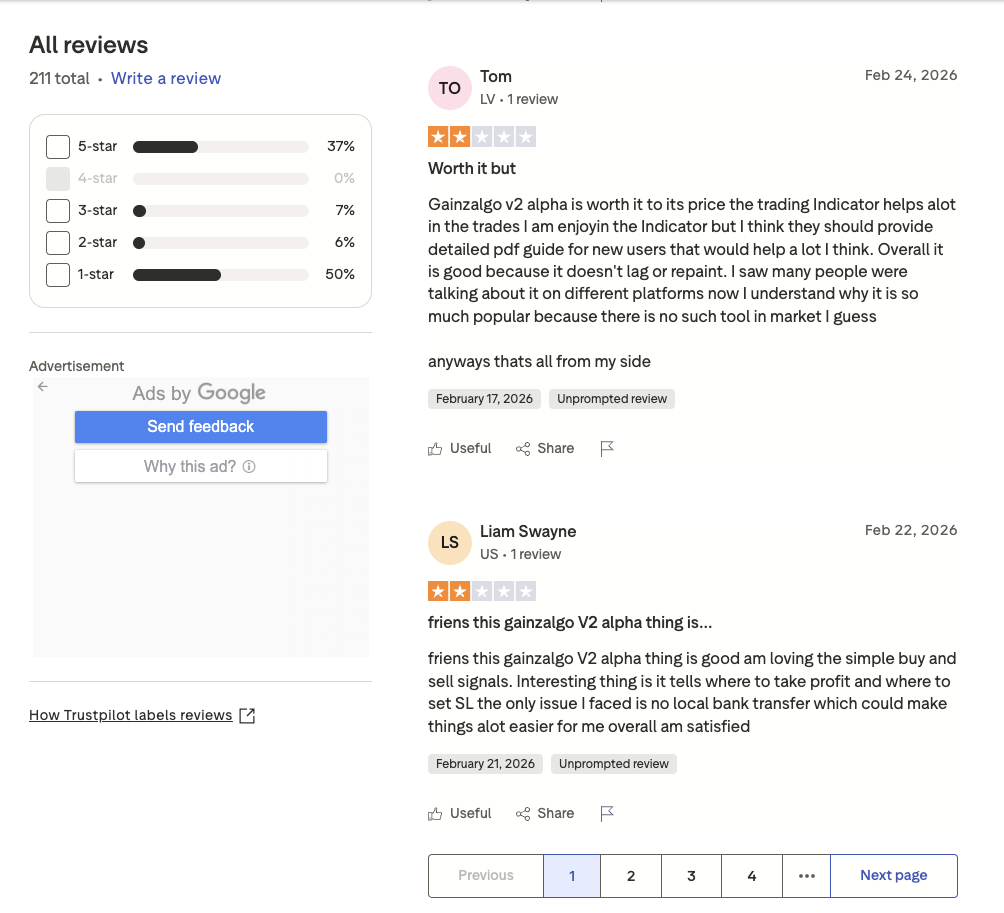The image size is (1004, 913).
Task: Go to page 4 of reviews
Action: click(x=751, y=876)
